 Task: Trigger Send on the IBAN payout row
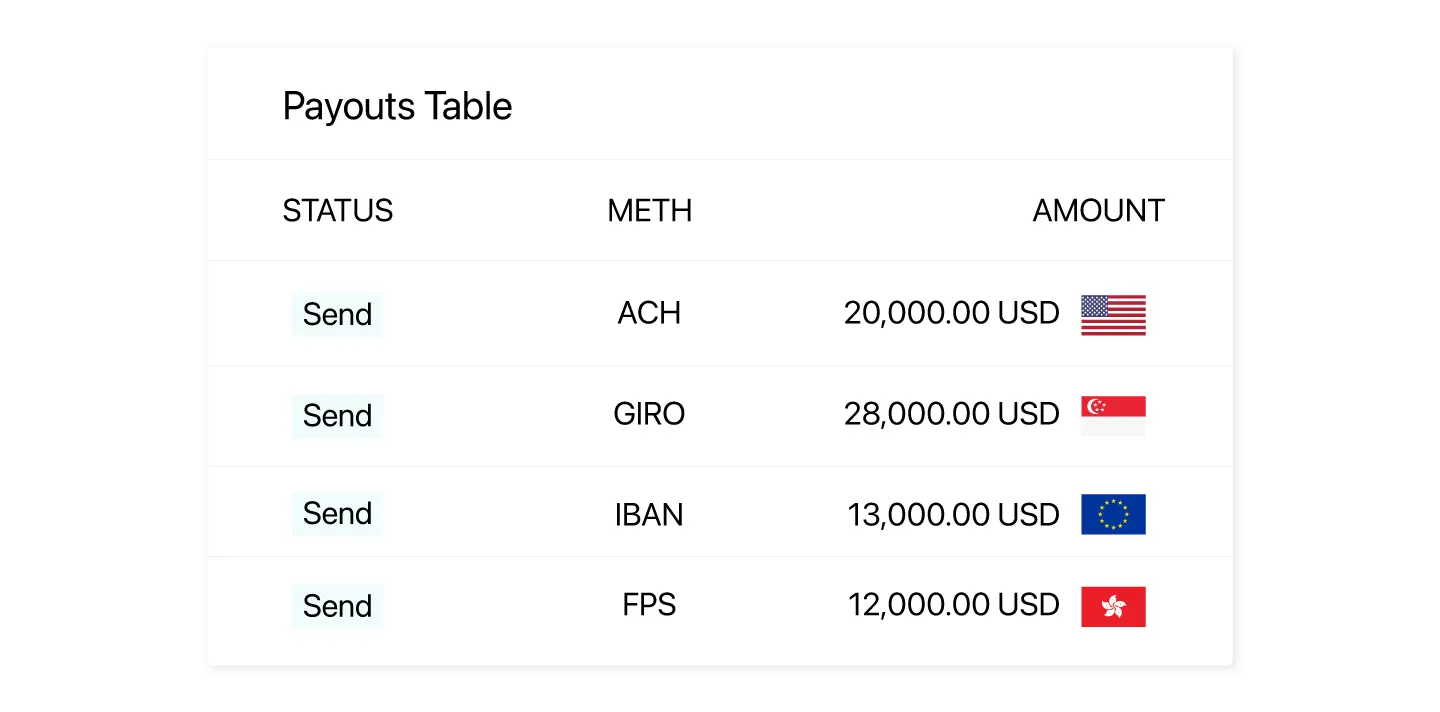(337, 513)
